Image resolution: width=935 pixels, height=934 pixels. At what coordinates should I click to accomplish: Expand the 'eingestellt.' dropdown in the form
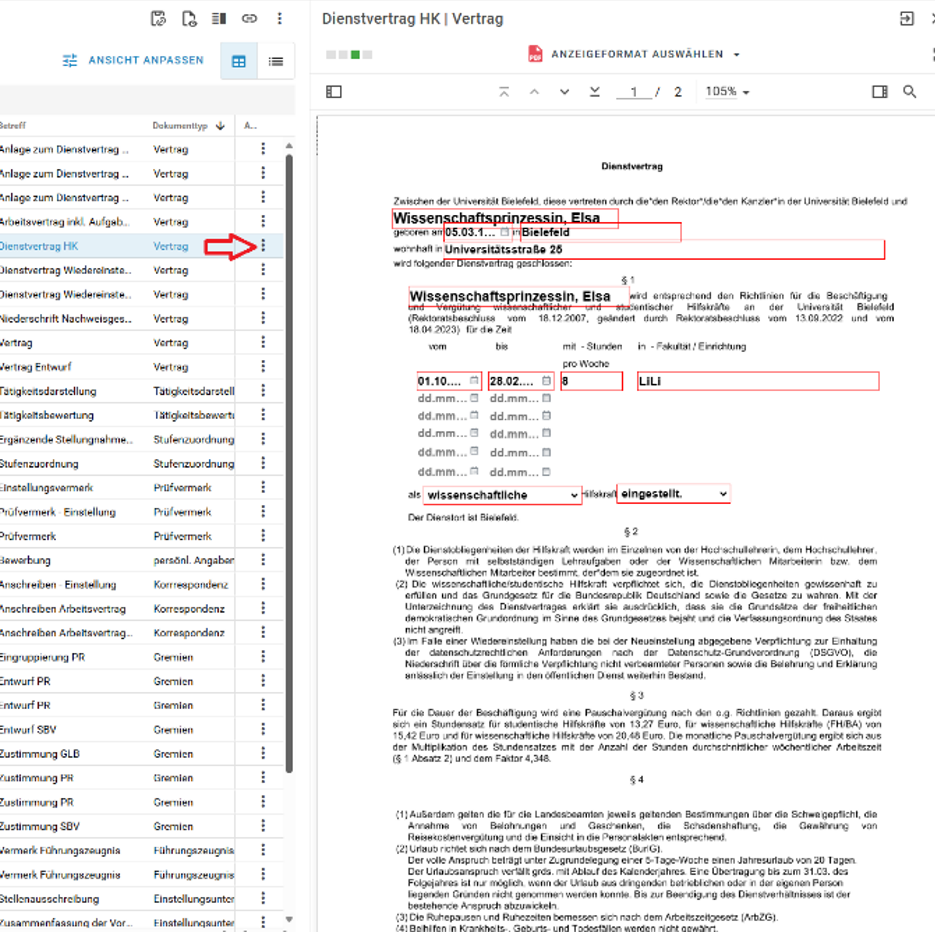pyautogui.click(x=722, y=493)
